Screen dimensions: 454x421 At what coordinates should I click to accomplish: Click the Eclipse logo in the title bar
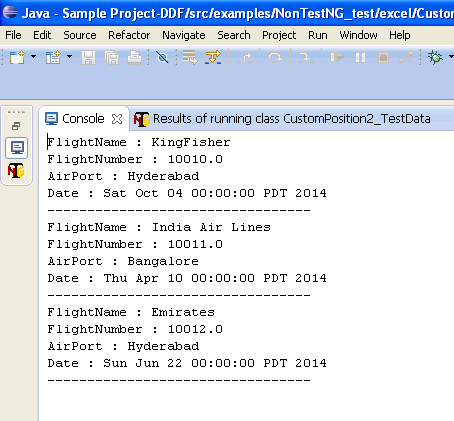click(x=10, y=12)
